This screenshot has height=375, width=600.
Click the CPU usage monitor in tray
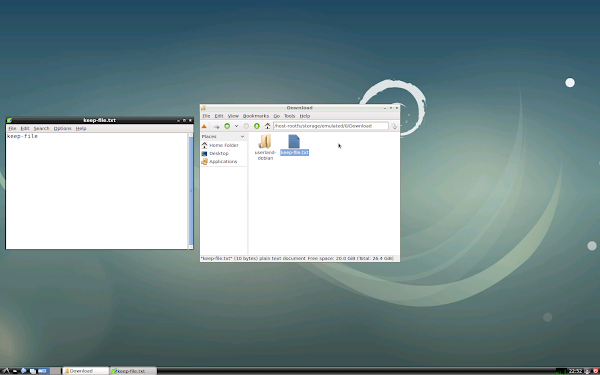561,371
